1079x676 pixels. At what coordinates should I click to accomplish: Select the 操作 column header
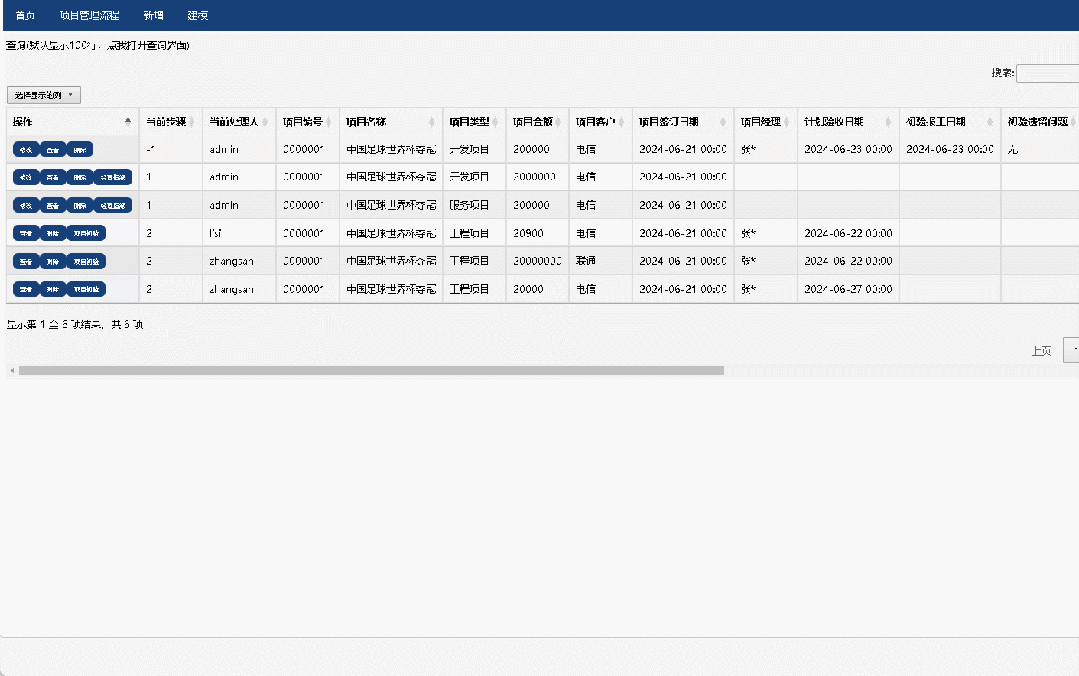pyautogui.click(x=72, y=122)
